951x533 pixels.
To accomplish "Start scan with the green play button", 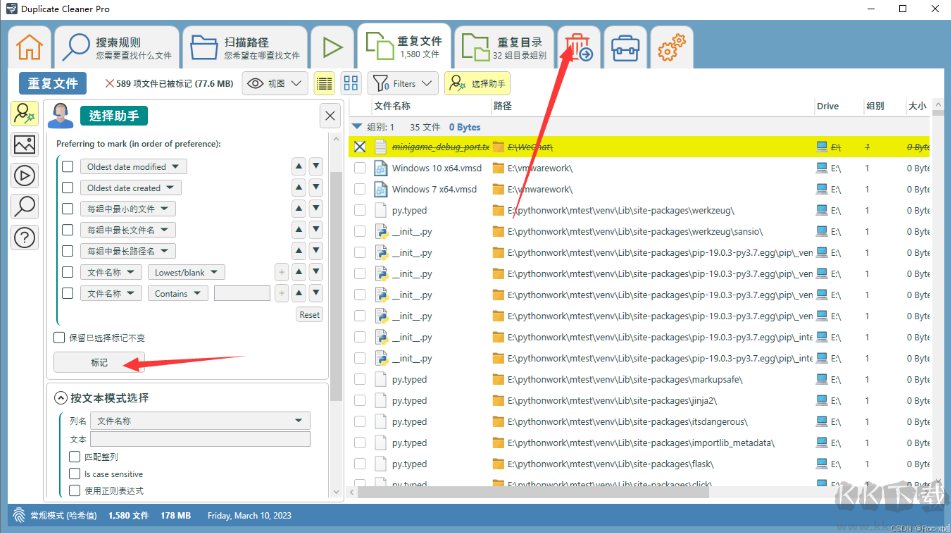I will coord(332,47).
